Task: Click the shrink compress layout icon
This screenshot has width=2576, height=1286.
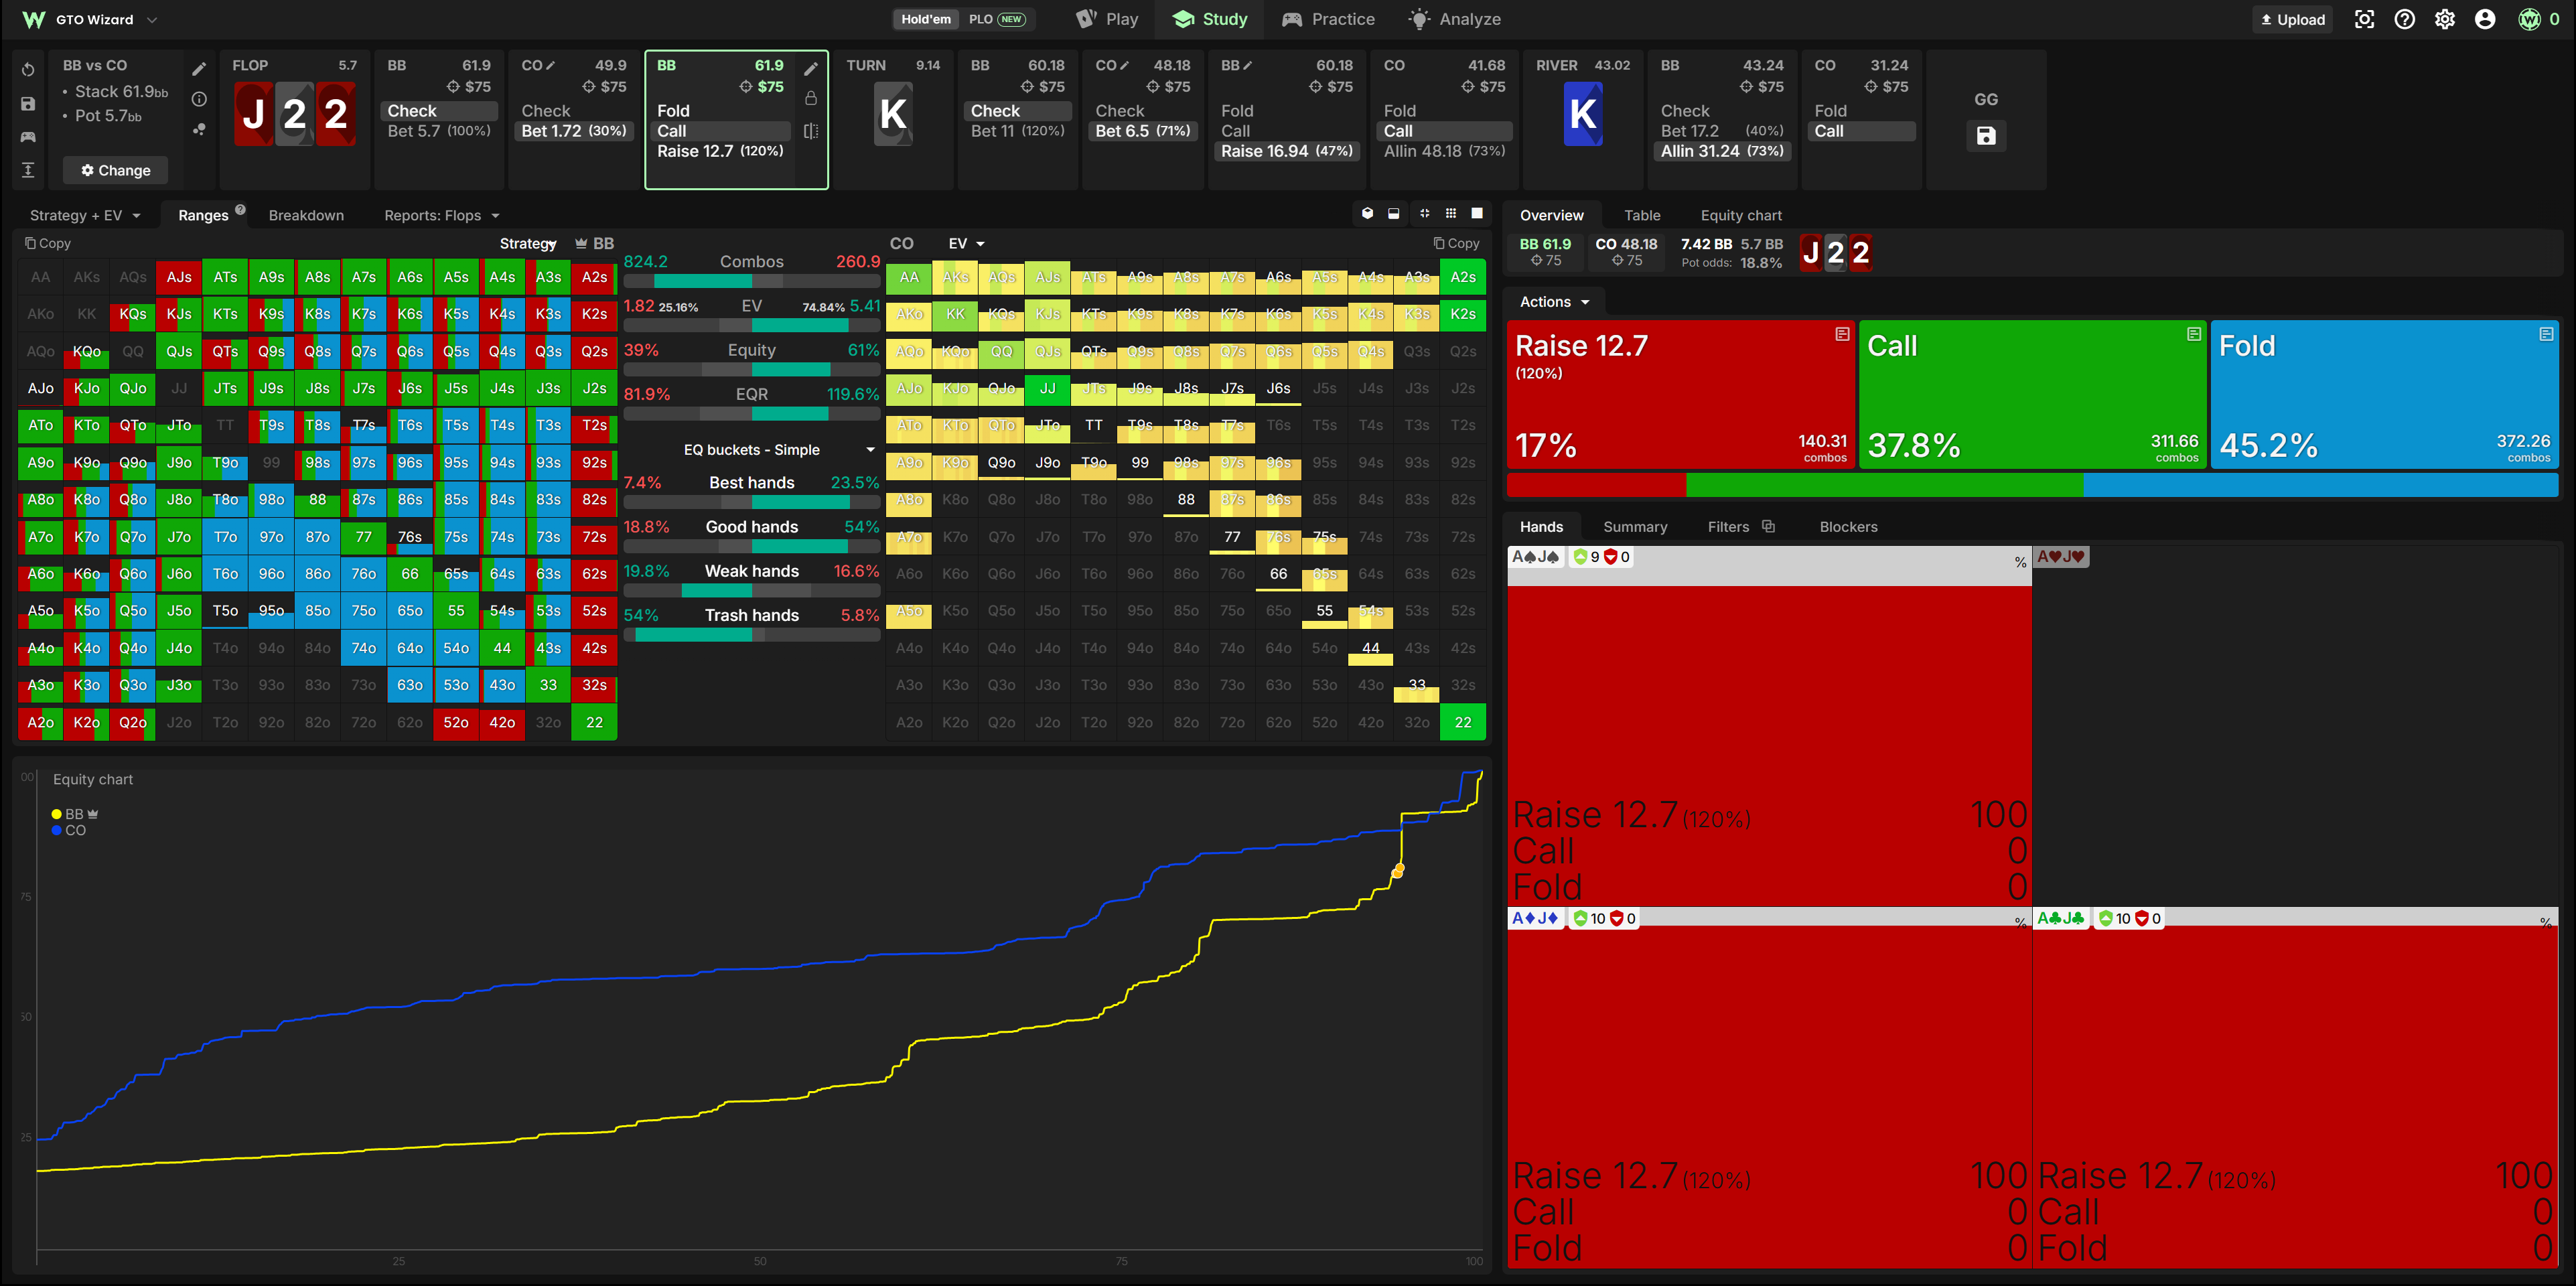Action: click(x=1424, y=213)
